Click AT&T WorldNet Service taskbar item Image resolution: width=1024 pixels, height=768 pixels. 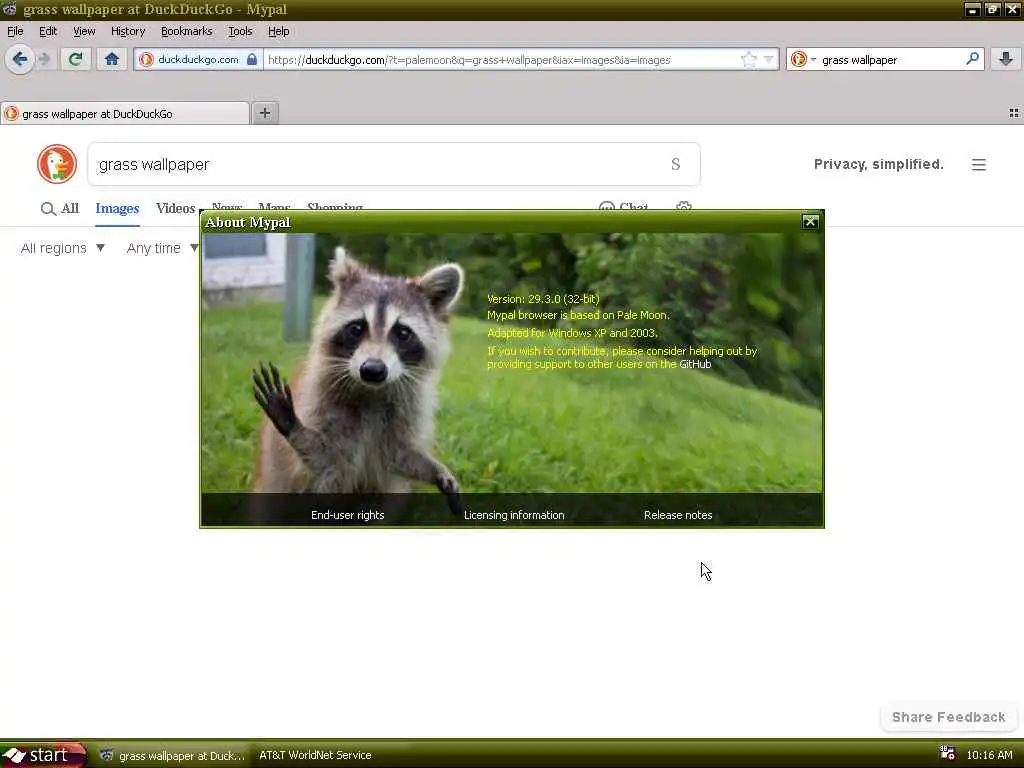pos(315,756)
